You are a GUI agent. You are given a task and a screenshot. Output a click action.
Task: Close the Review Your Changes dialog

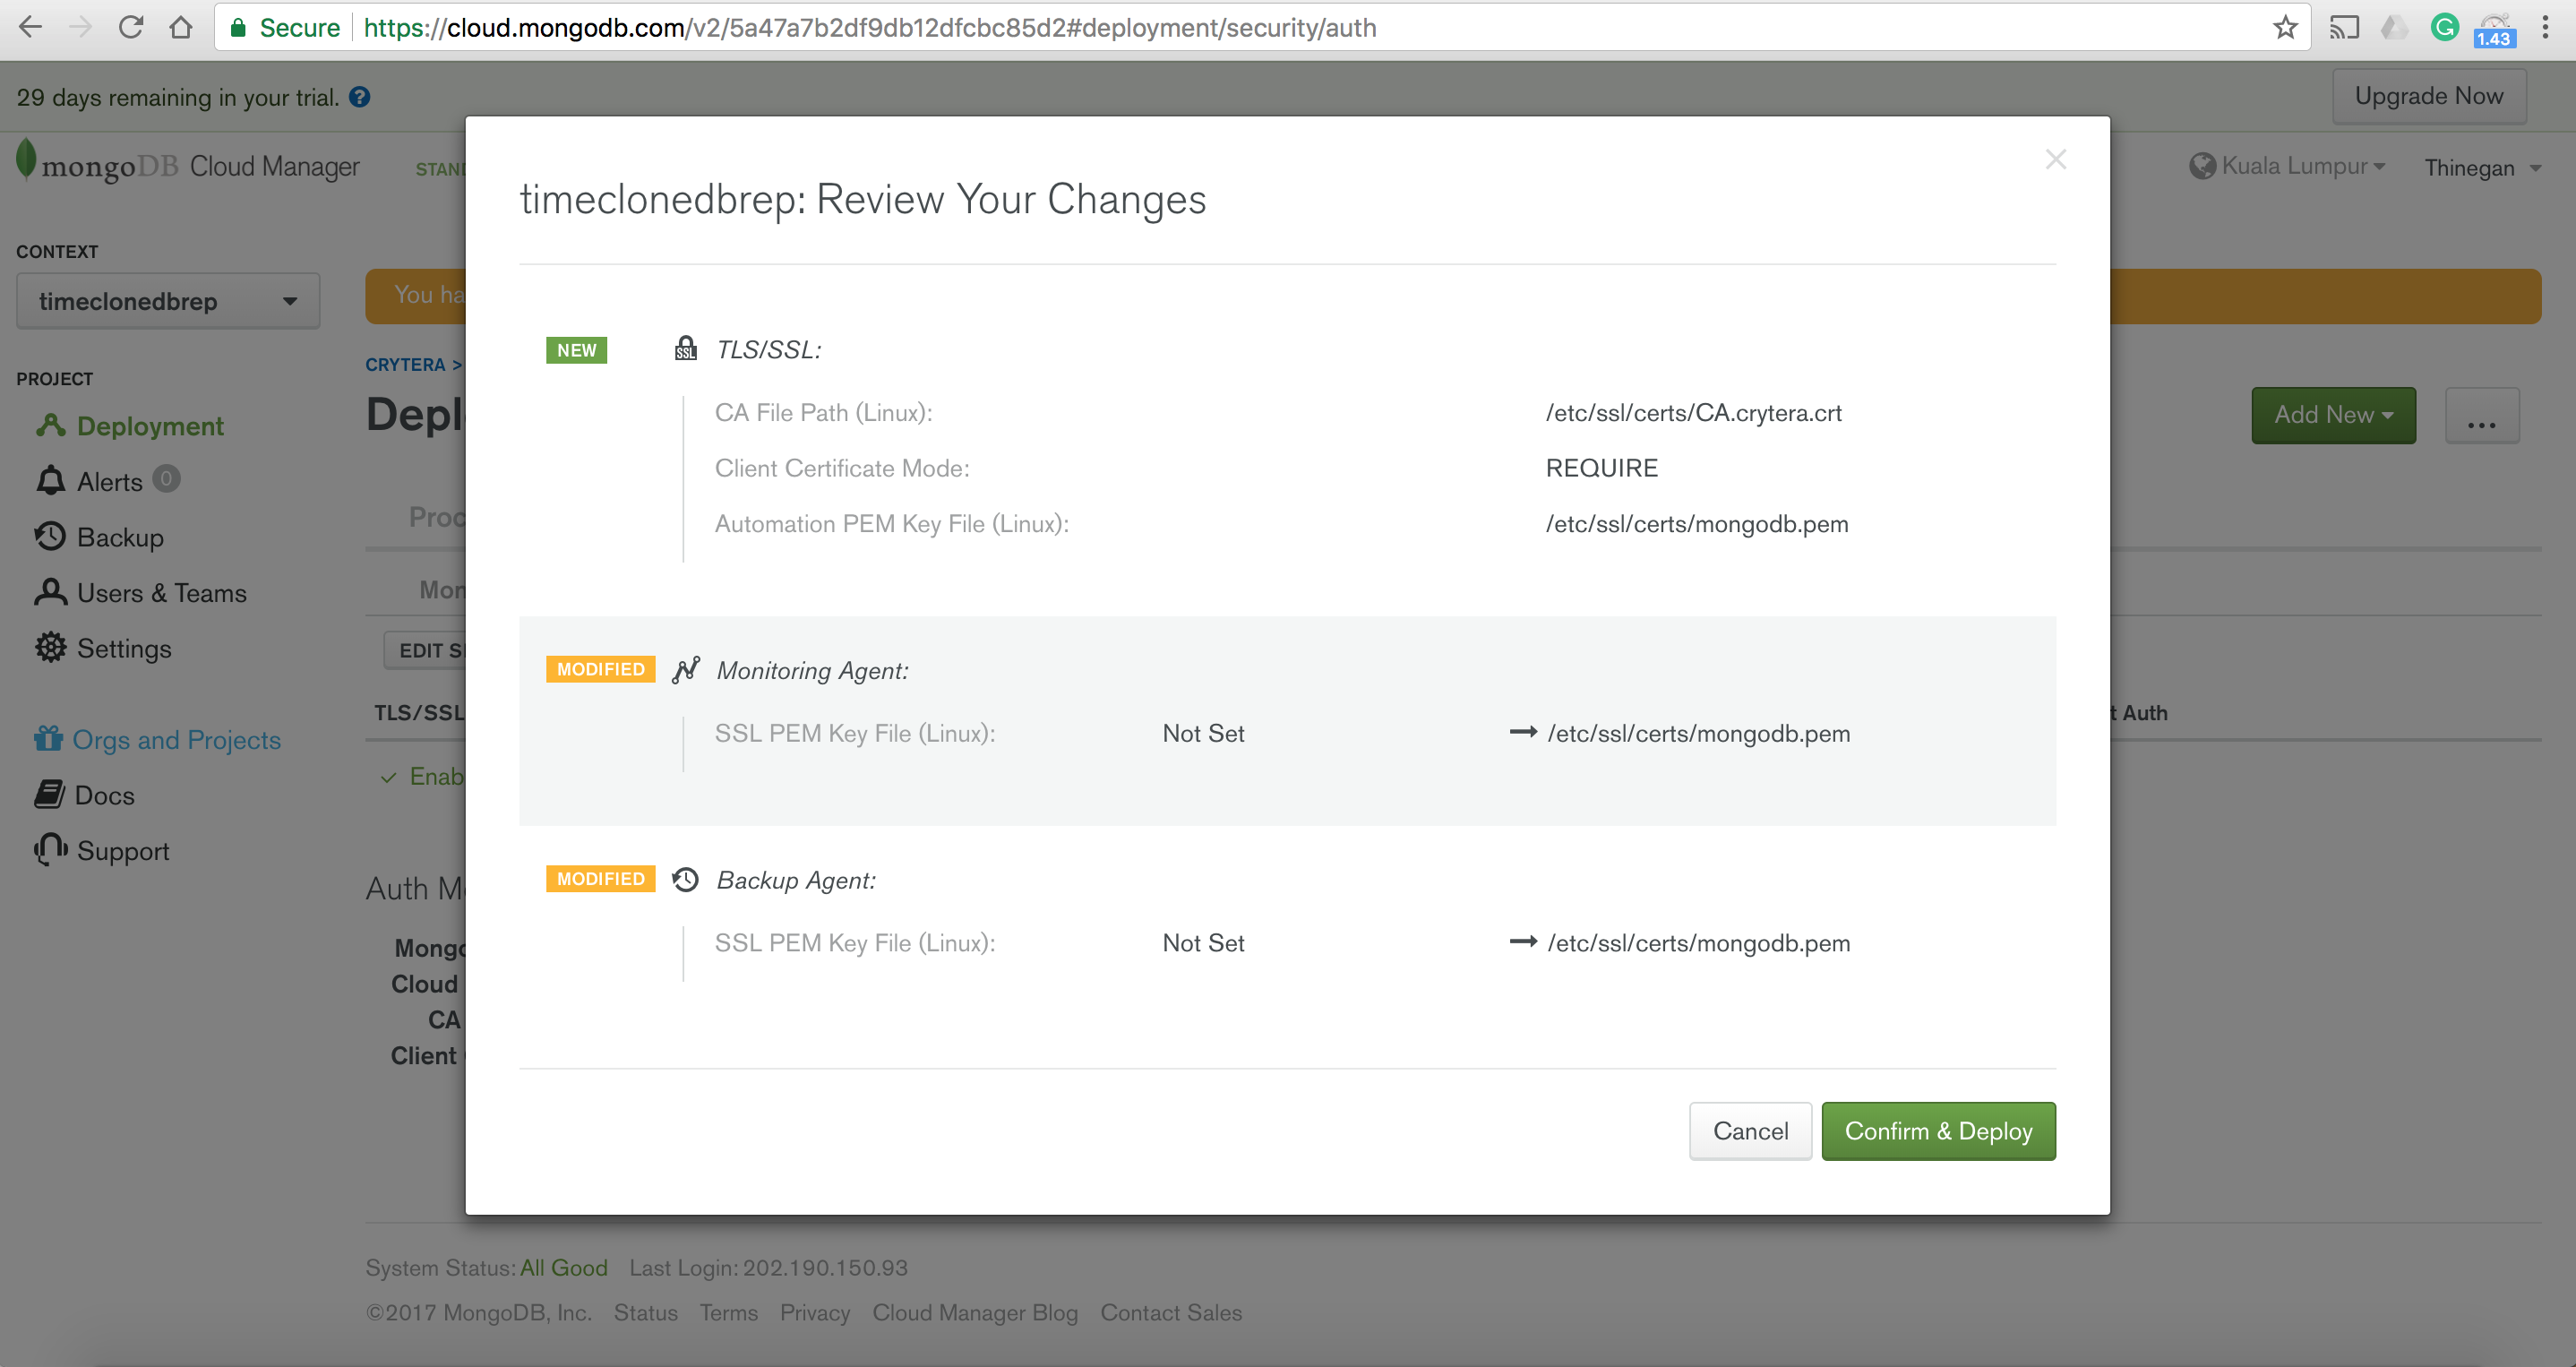click(x=2055, y=160)
